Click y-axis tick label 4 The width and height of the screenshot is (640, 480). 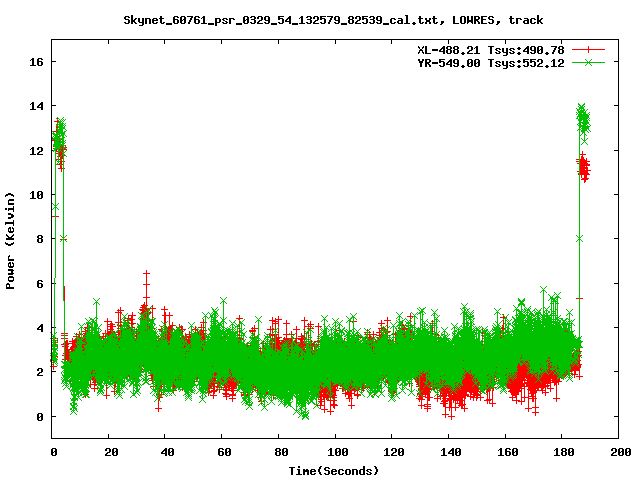(x=40, y=328)
